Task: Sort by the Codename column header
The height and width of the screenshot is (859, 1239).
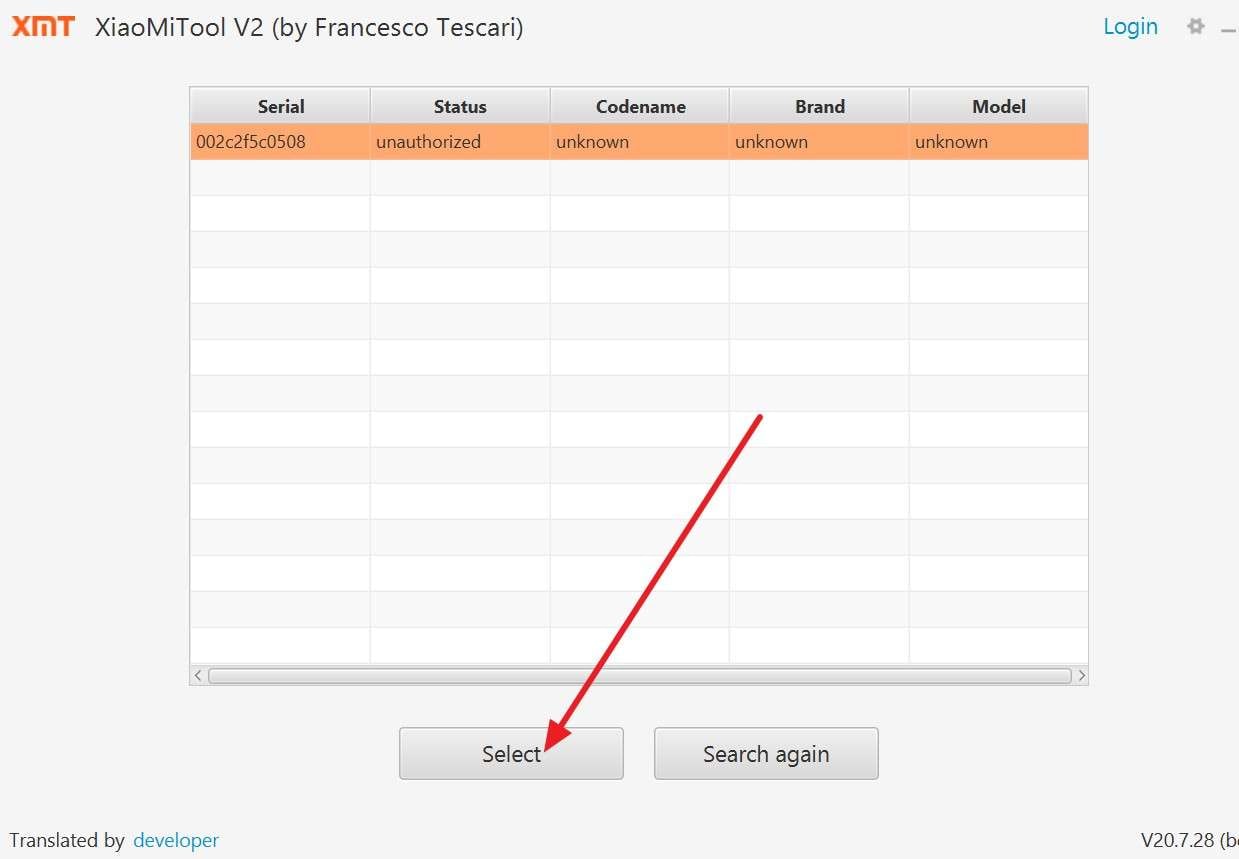Action: [x=640, y=106]
